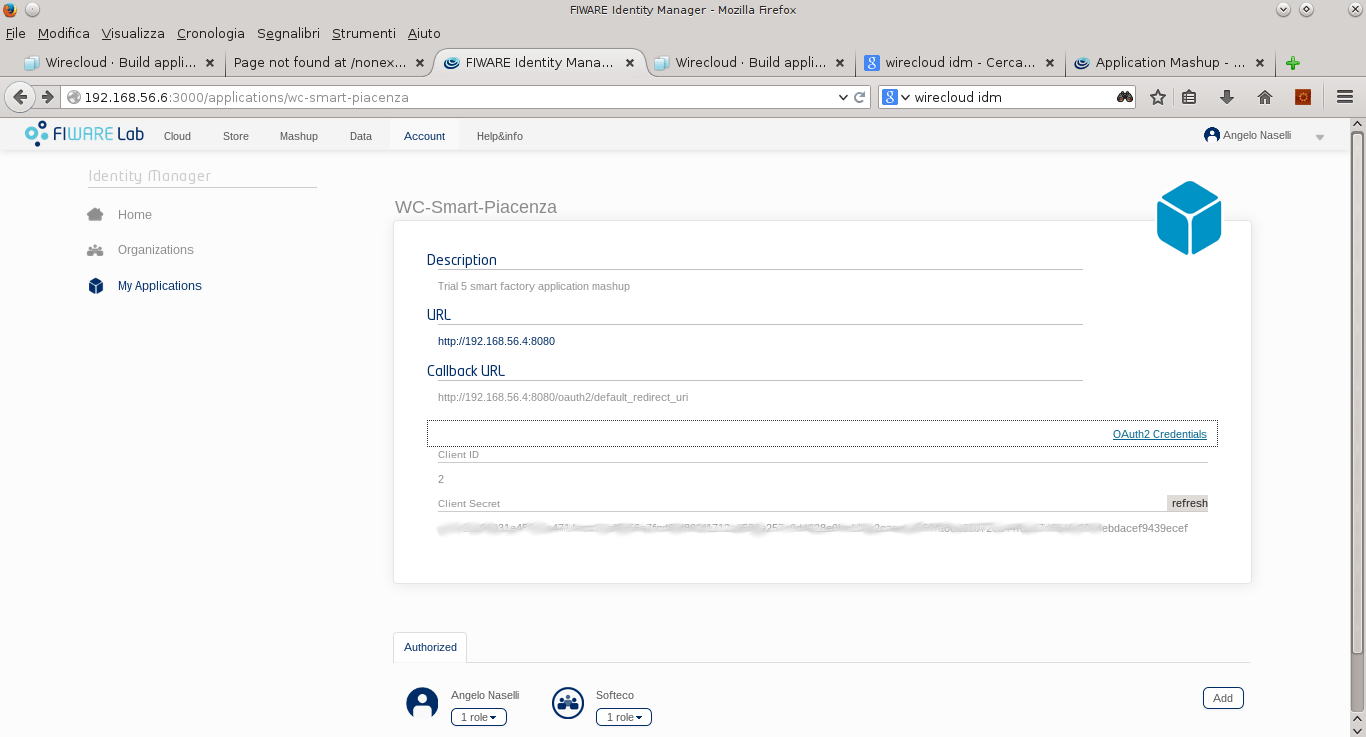This screenshot has width=1366, height=737.
Task: Click the My Applications sidebar link
Action: coord(160,286)
